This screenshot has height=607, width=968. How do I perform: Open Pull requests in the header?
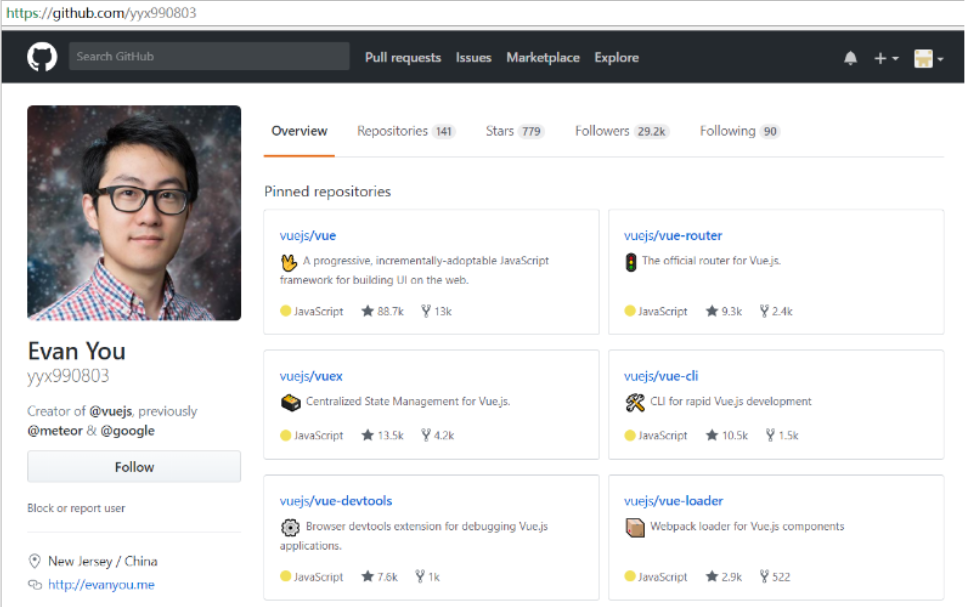[x=403, y=57]
